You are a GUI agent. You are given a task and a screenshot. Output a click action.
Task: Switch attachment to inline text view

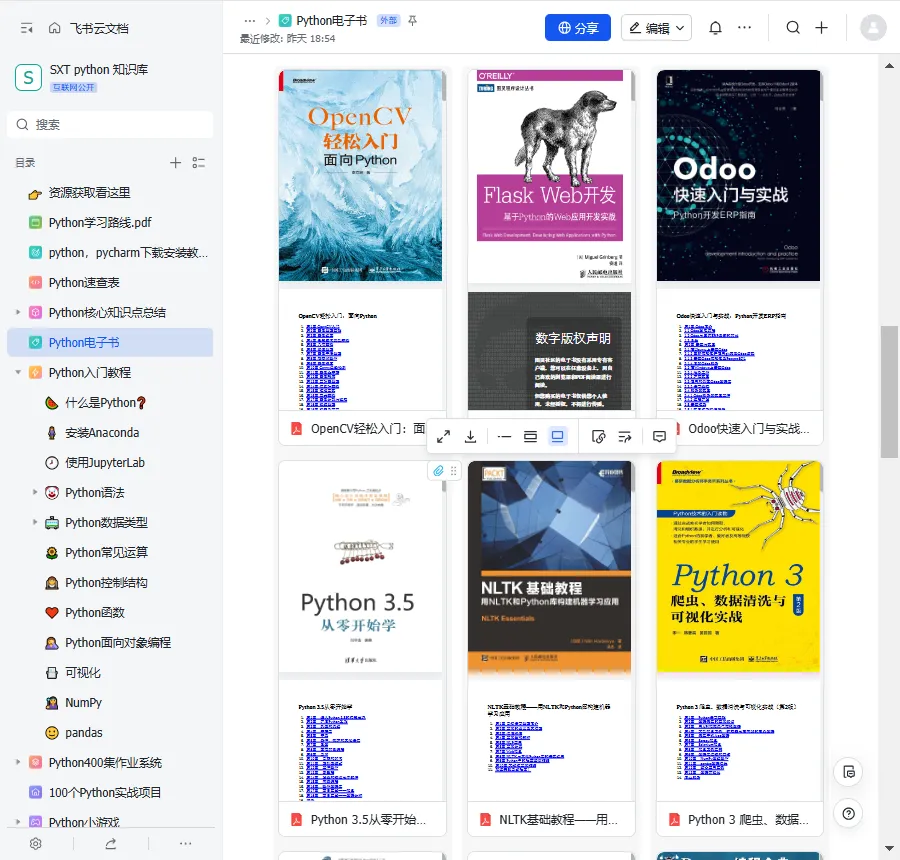[504, 437]
